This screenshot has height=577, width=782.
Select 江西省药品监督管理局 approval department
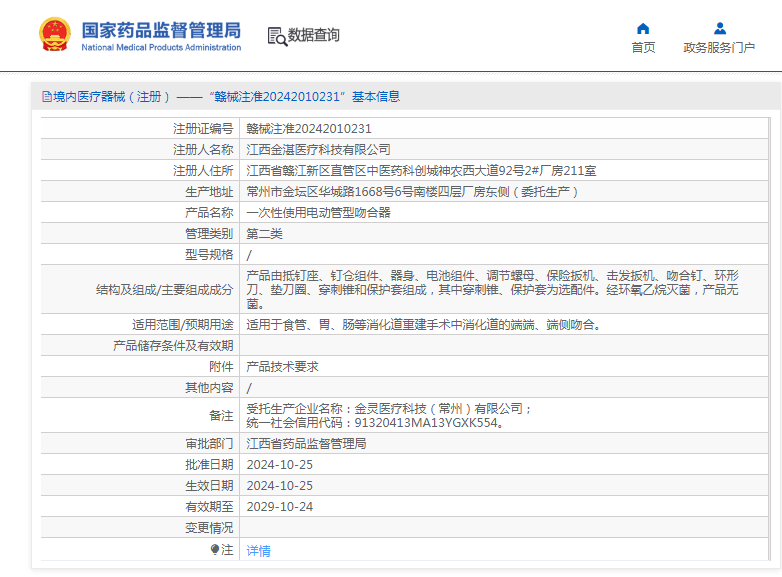pos(306,443)
